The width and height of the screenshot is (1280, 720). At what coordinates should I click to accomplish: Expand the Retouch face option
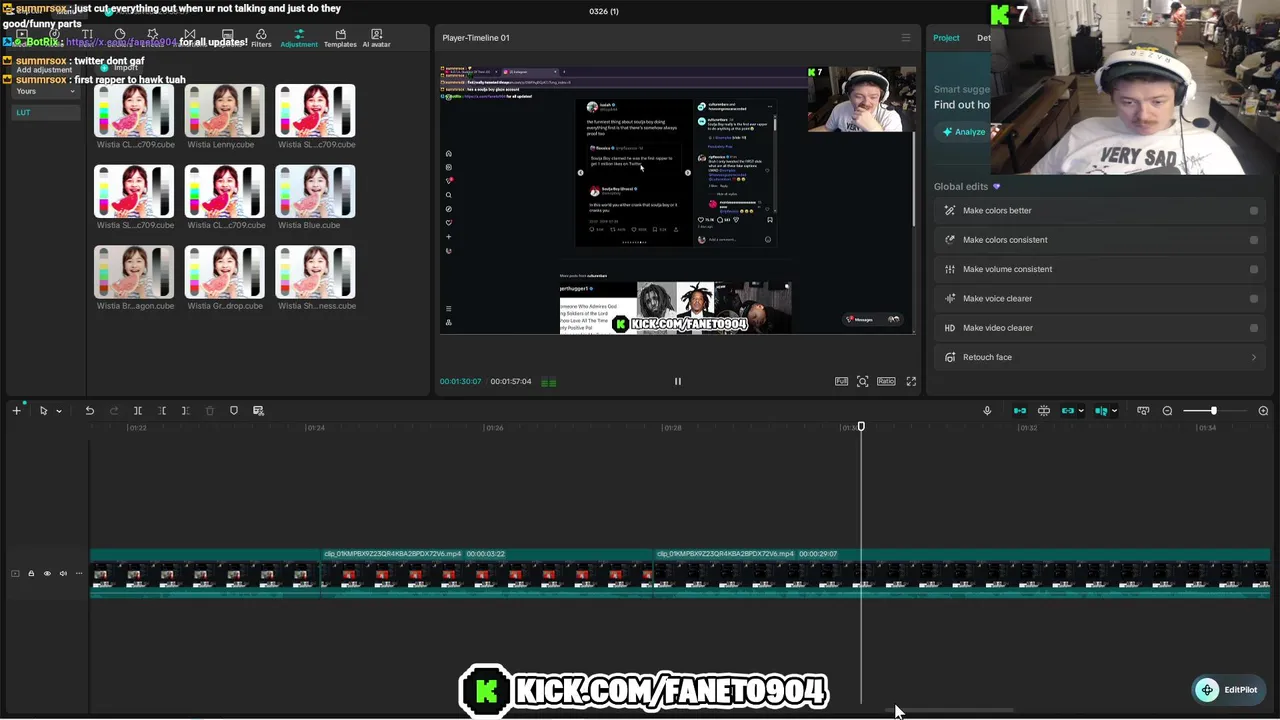tap(1100, 357)
